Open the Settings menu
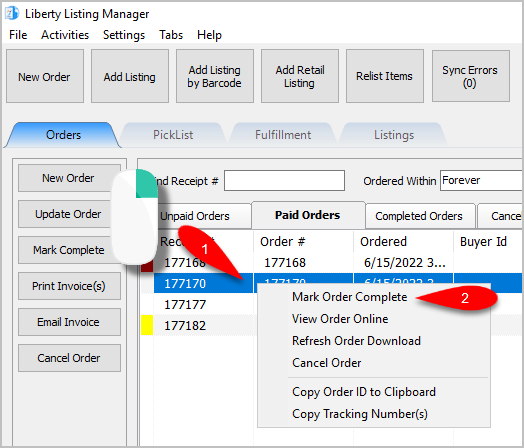This screenshot has width=524, height=448. click(124, 35)
